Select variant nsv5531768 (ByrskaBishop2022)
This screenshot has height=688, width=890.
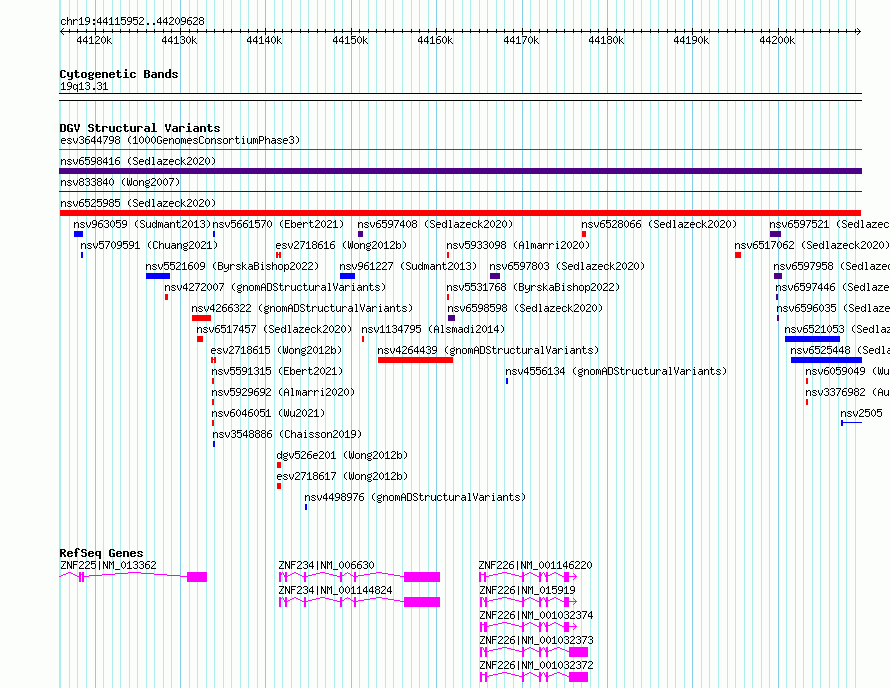click(x=533, y=287)
